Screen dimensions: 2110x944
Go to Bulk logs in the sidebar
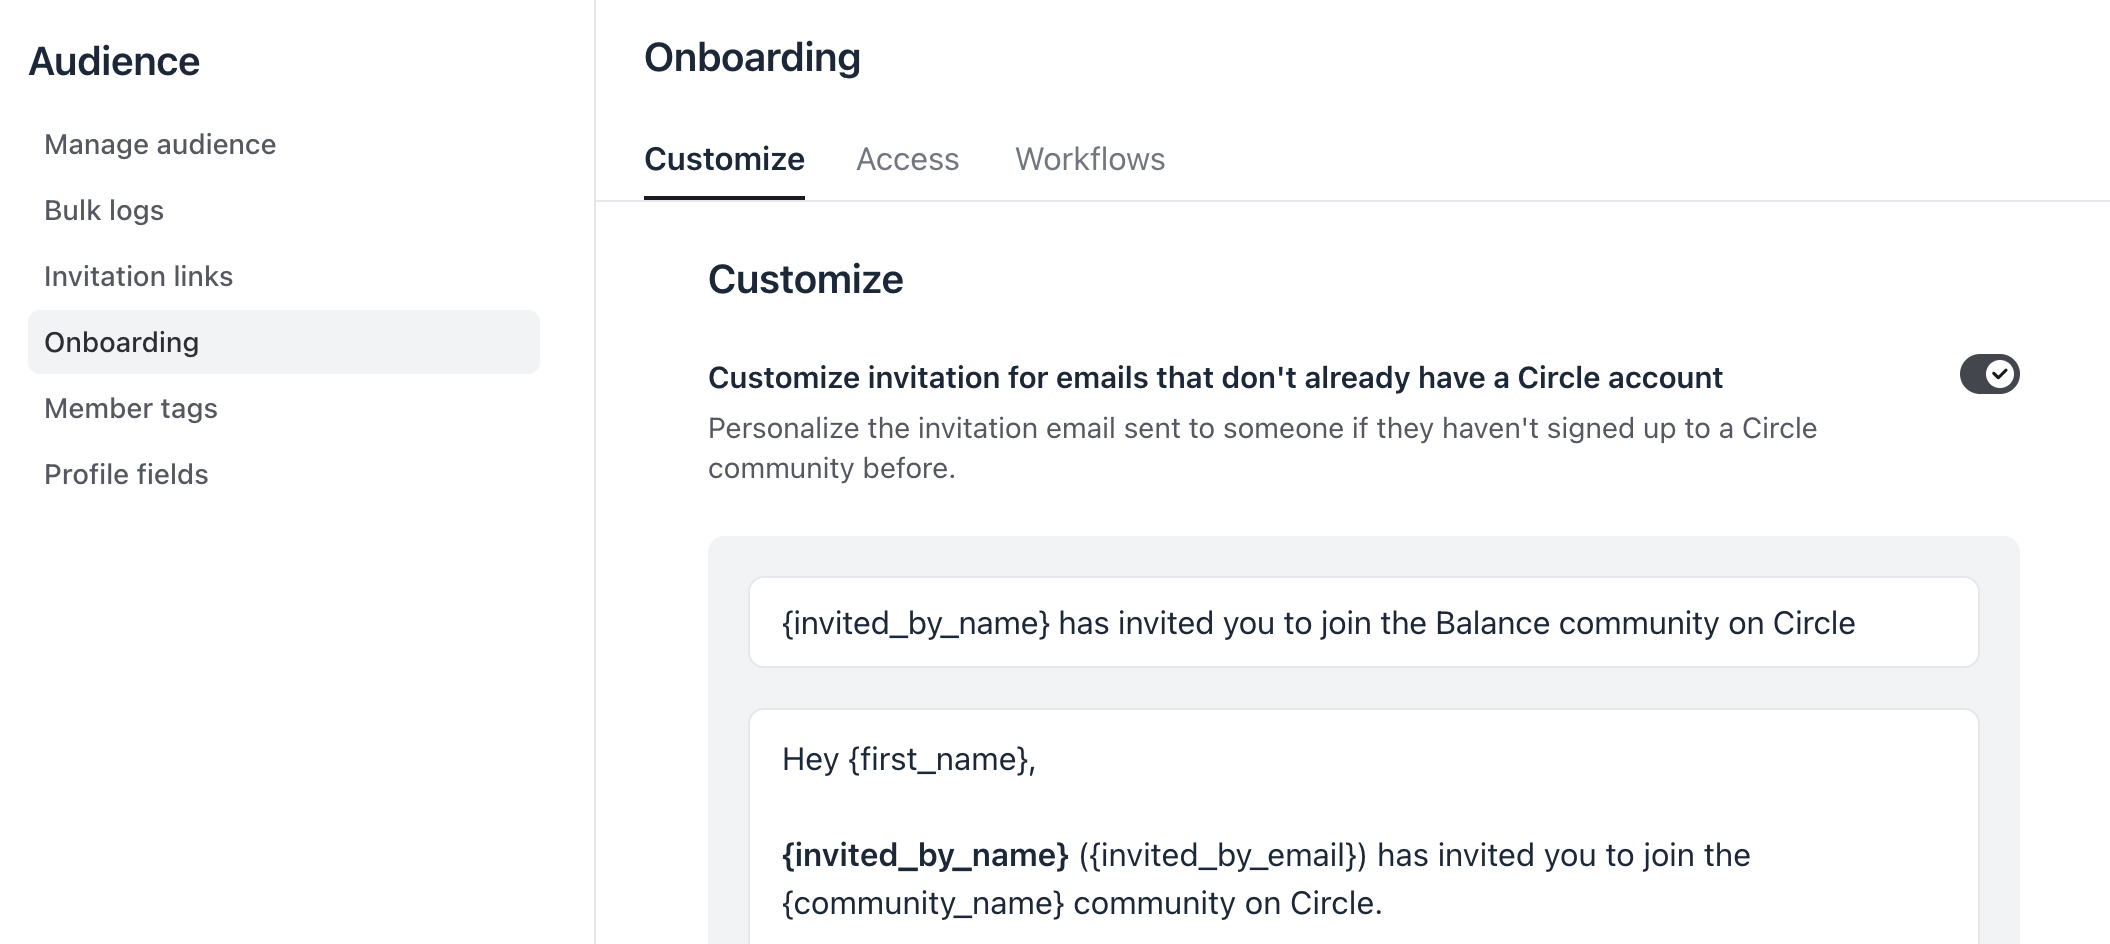pos(104,210)
